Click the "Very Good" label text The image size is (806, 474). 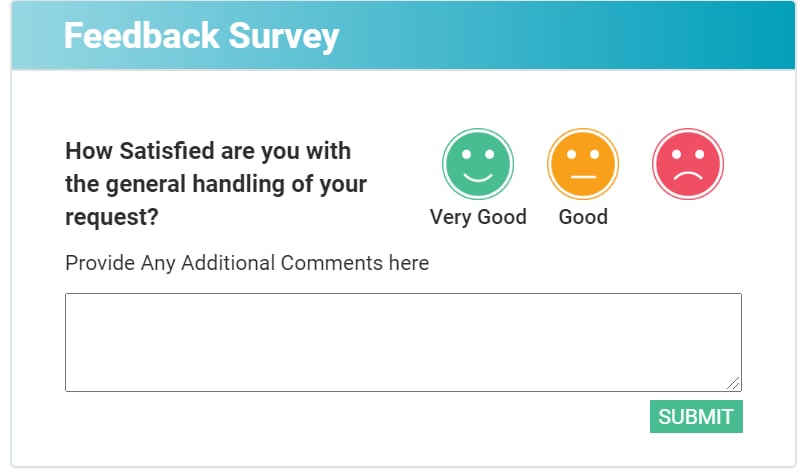point(478,217)
